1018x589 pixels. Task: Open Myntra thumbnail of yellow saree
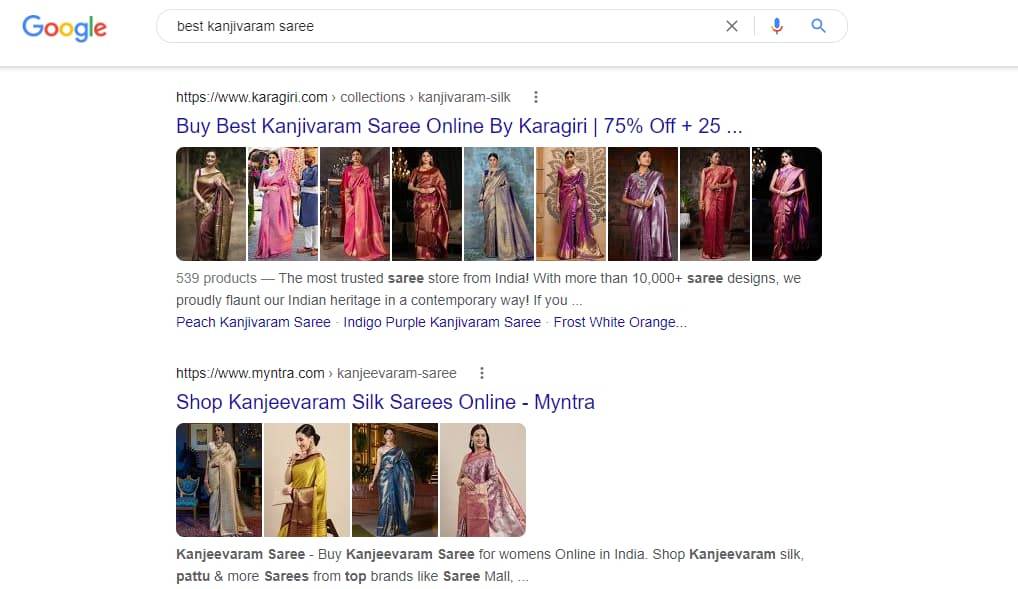coord(307,480)
